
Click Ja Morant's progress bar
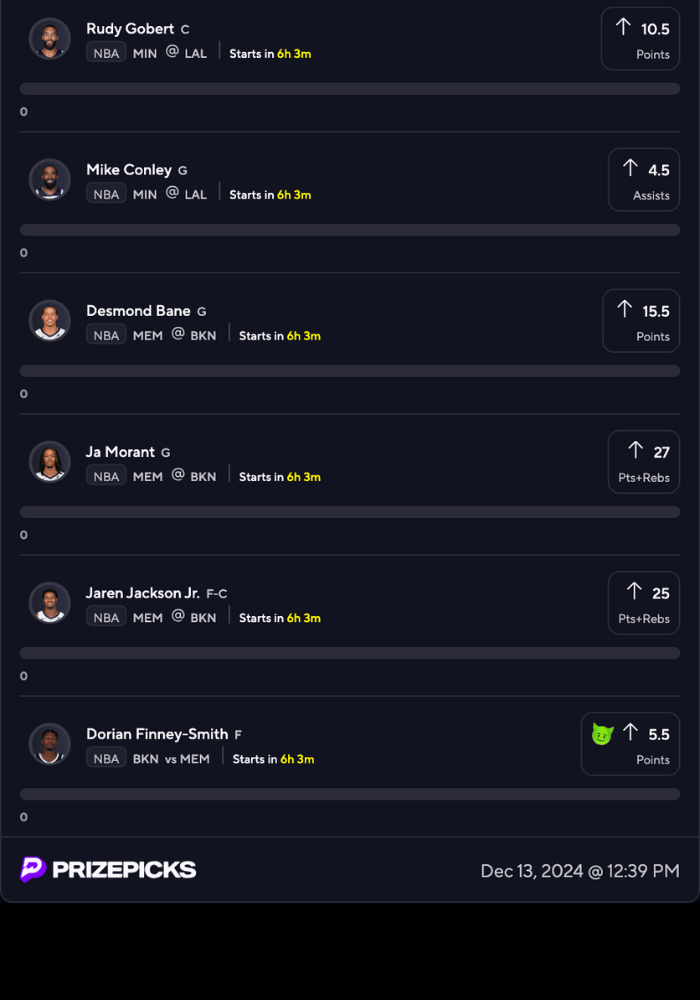[350, 512]
